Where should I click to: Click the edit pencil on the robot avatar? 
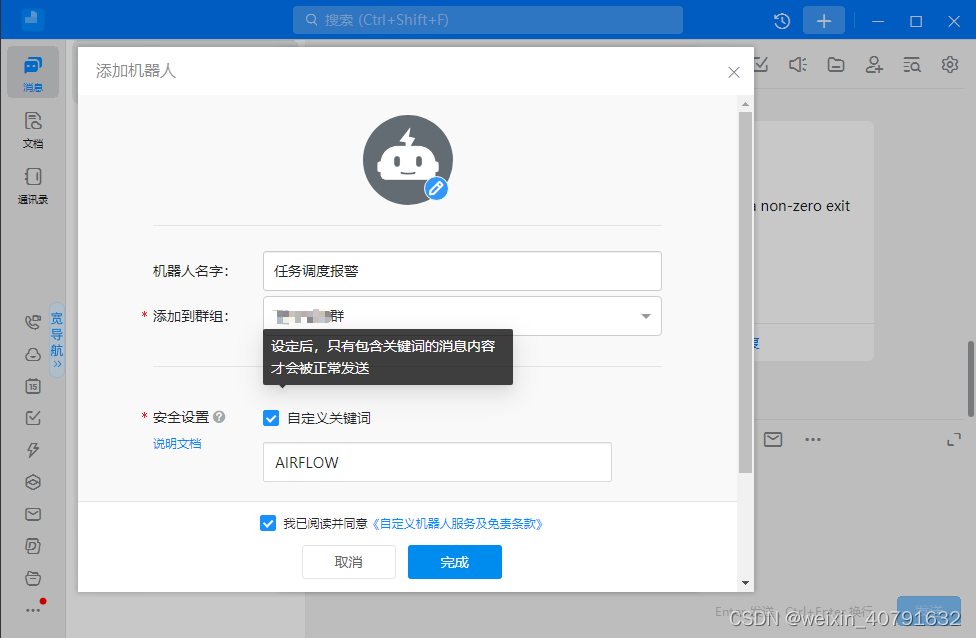(435, 187)
